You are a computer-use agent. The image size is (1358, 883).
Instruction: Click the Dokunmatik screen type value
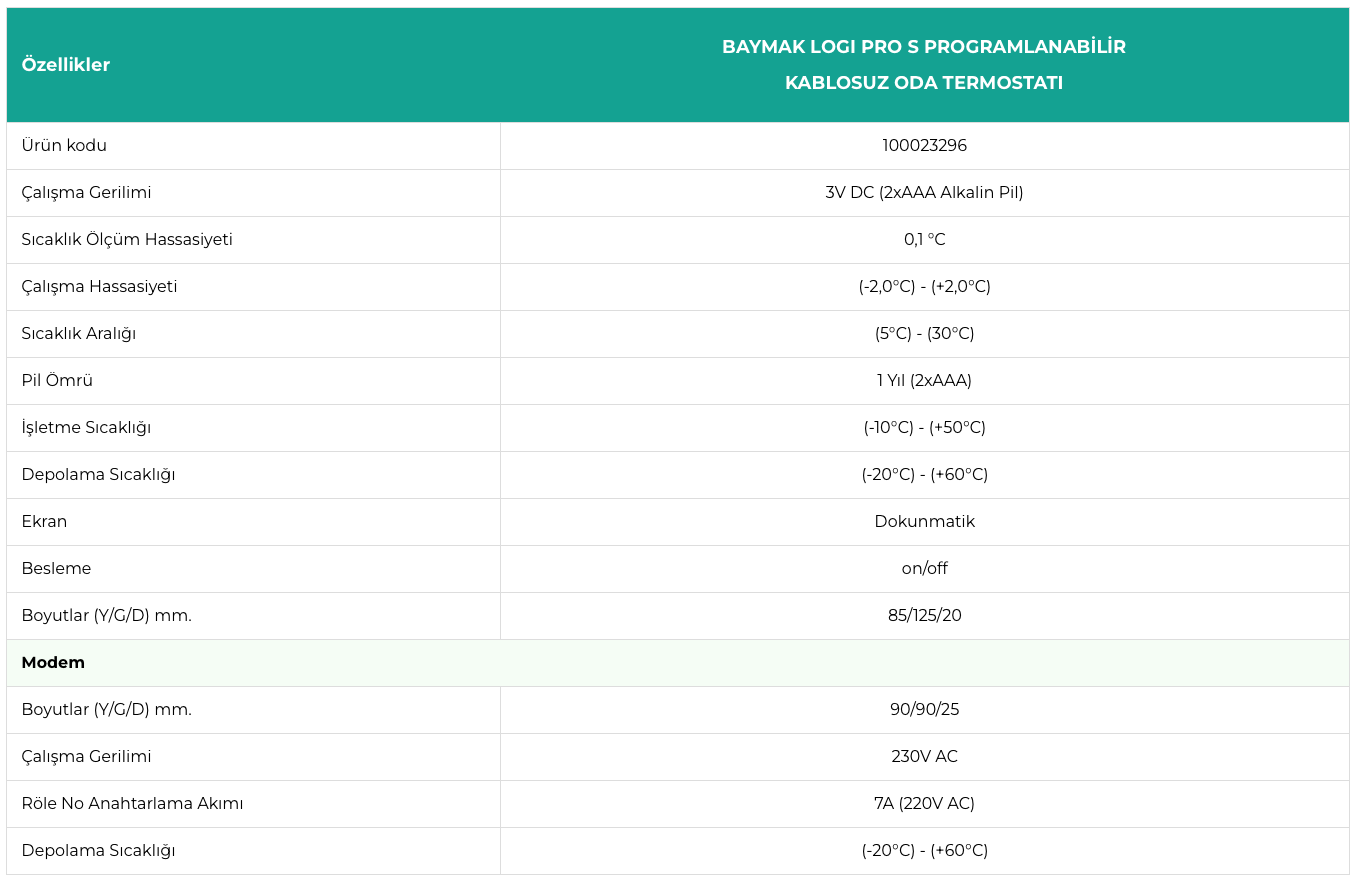click(924, 522)
